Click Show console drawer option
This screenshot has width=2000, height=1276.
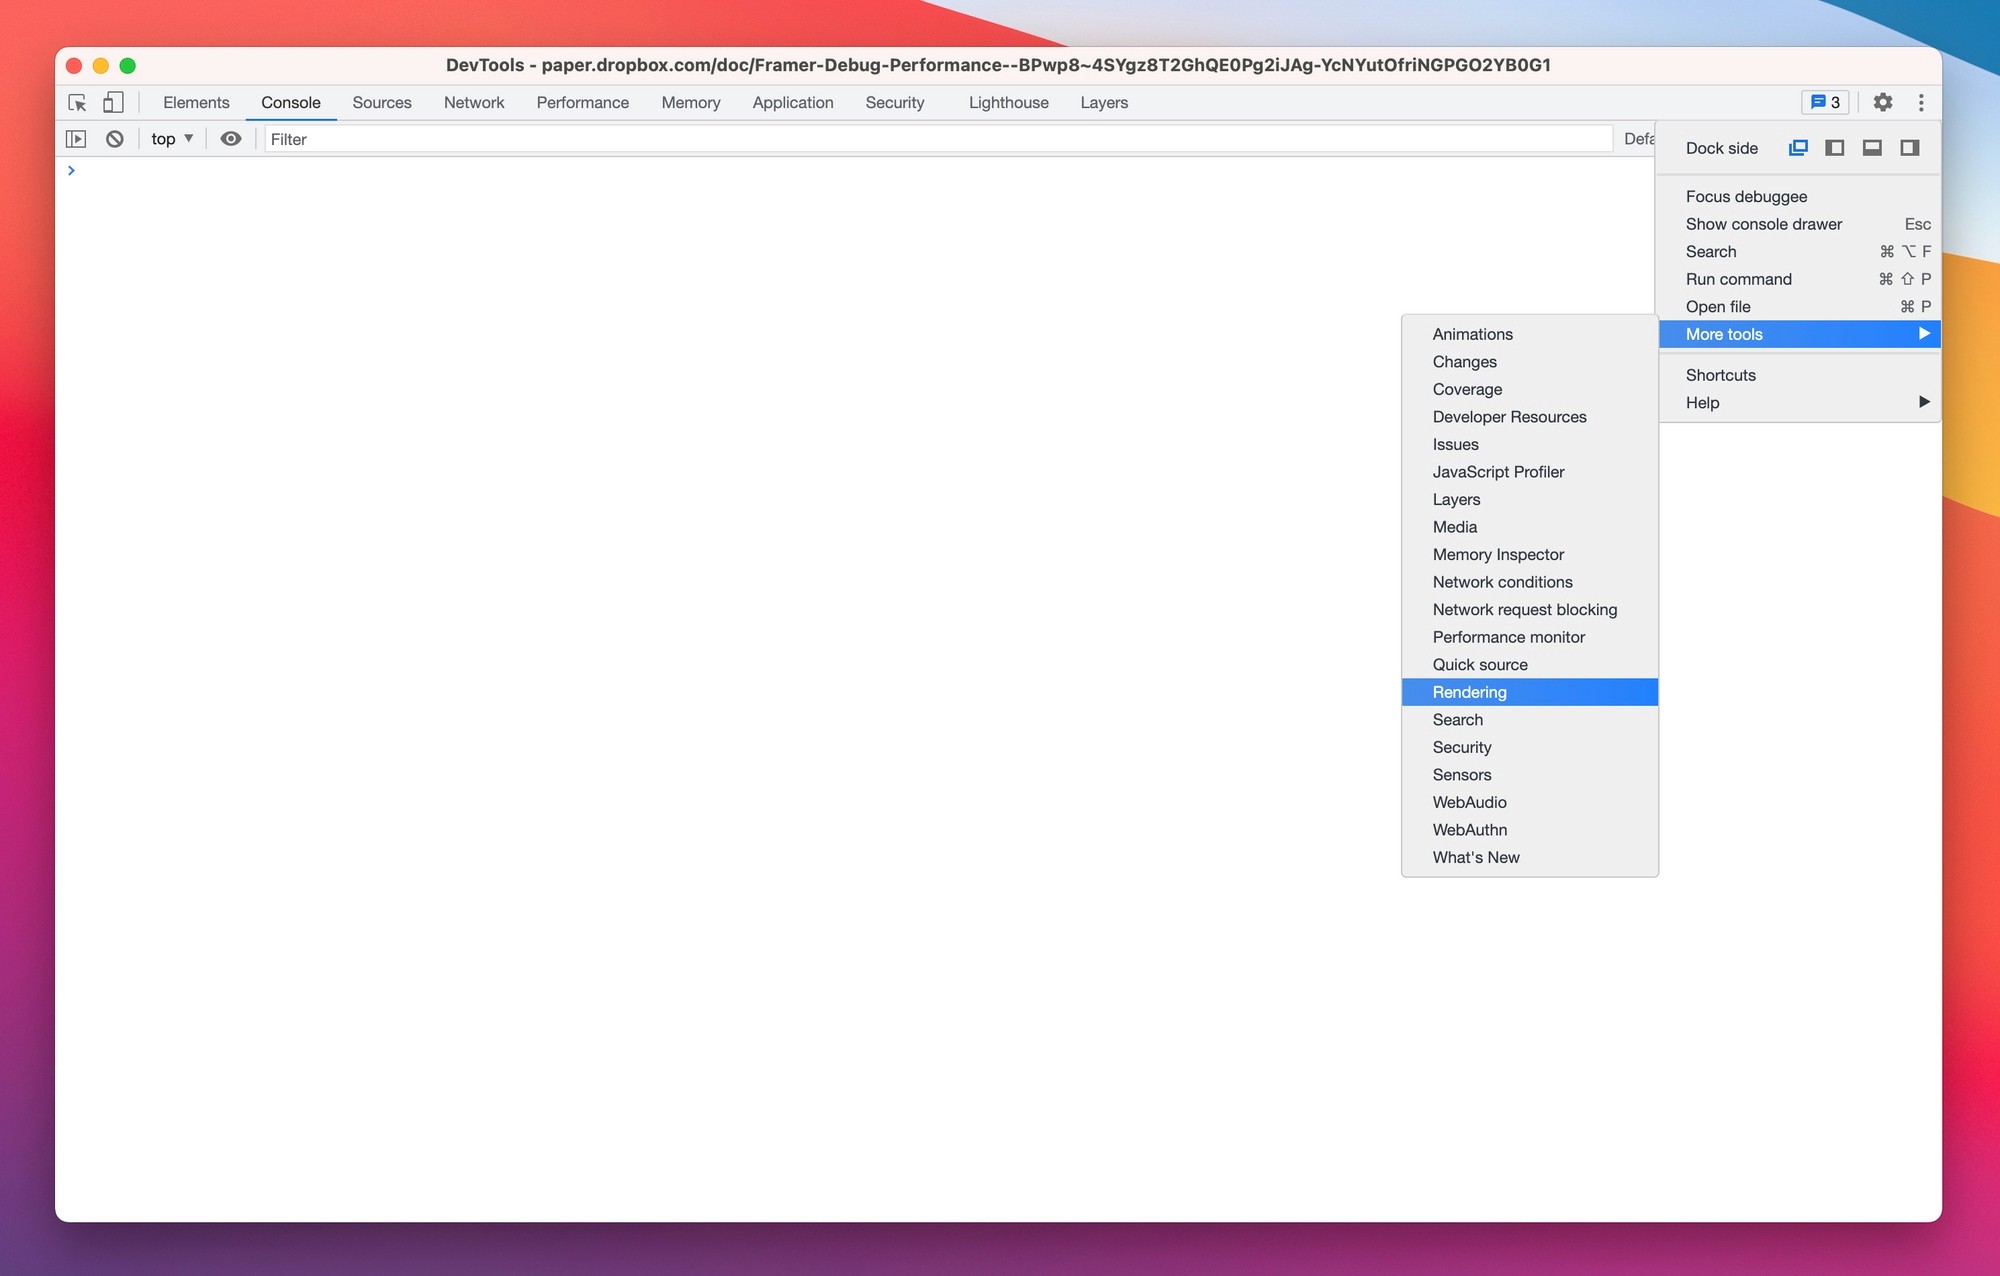1764,224
